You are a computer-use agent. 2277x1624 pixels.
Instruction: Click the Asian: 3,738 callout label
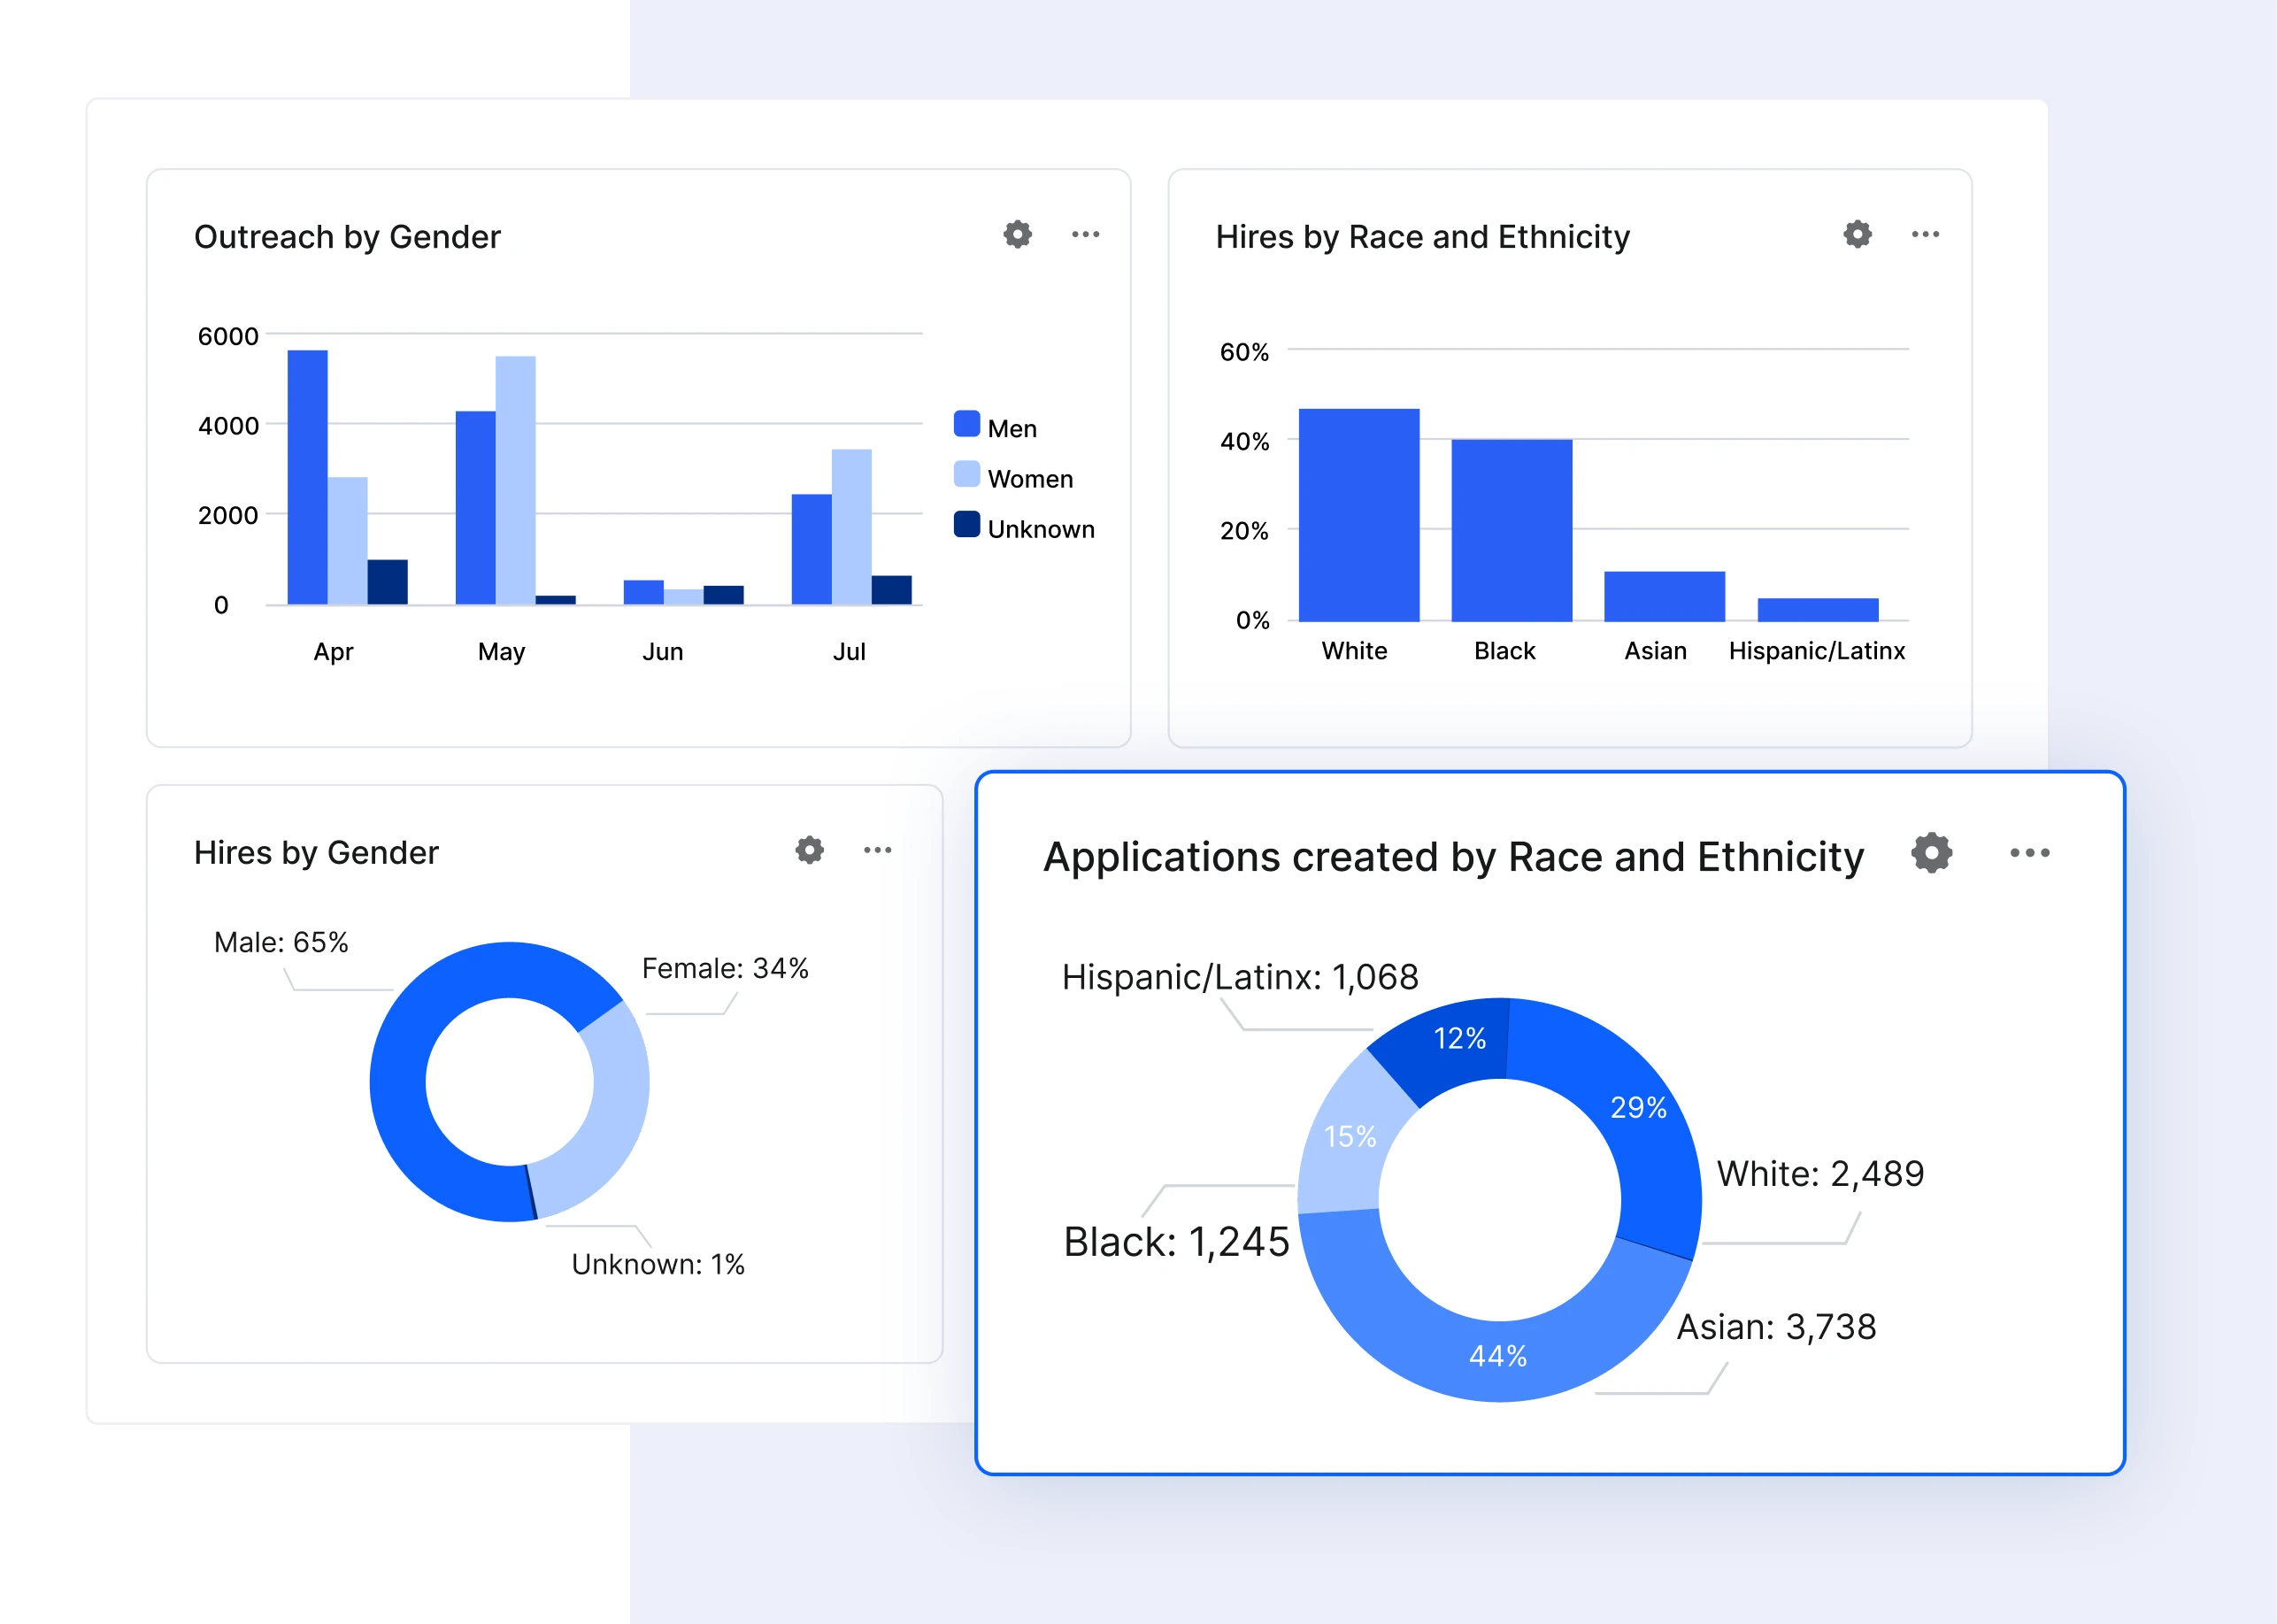(x=1778, y=1327)
